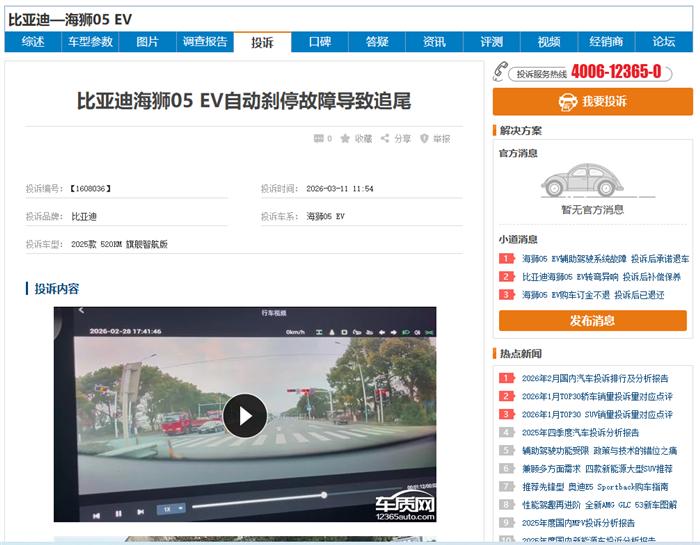The image size is (700, 545).
Task: Select the 经销商 tab
Action: (x=606, y=42)
